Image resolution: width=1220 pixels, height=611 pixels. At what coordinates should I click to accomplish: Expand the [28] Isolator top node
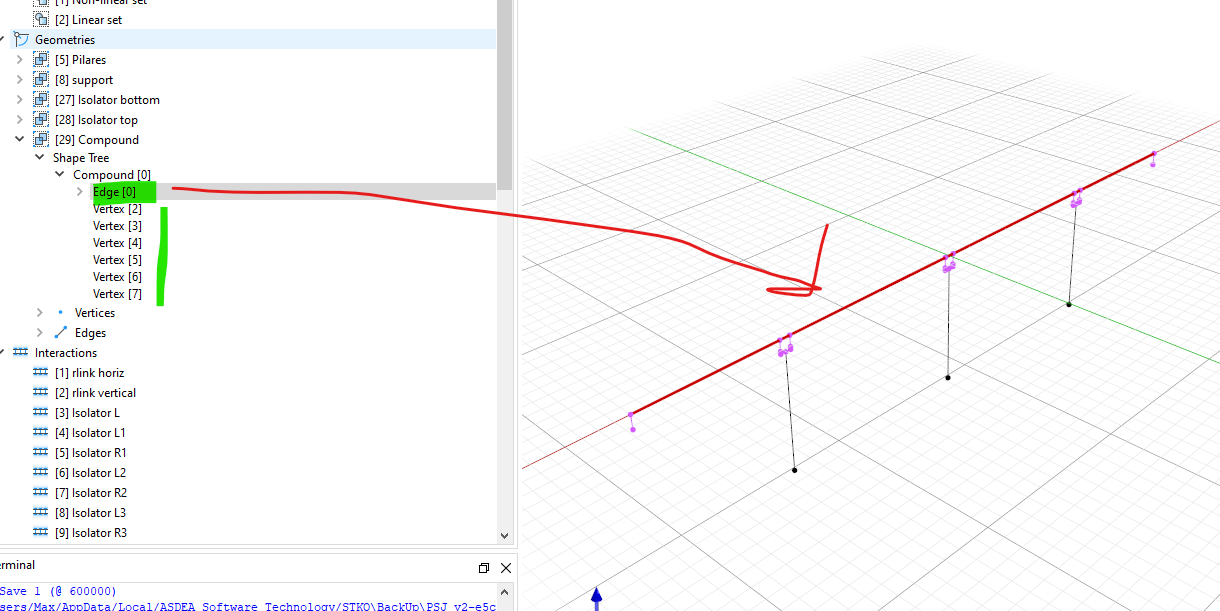click(19, 120)
